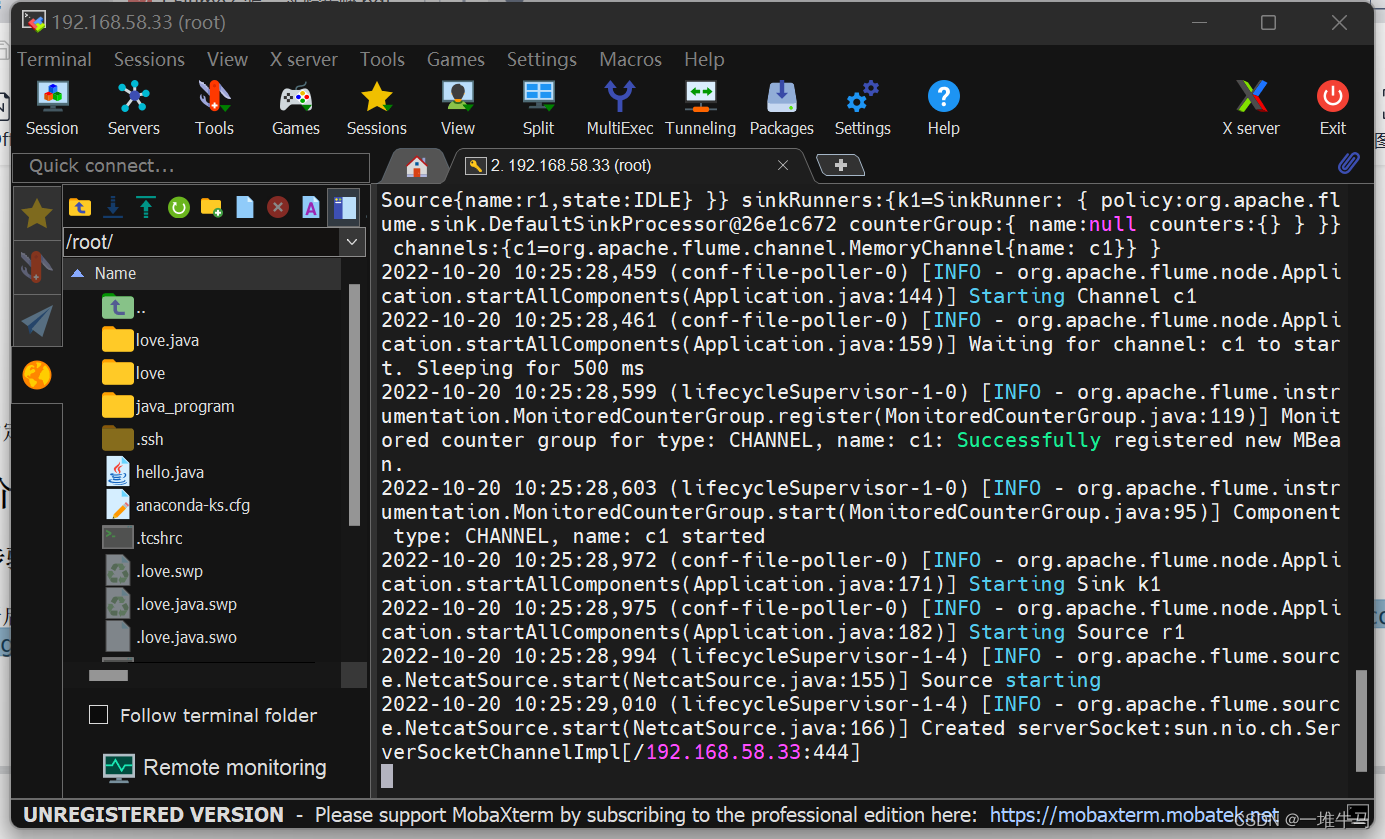
Task: Open a new Session
Action: coord(52,105)
